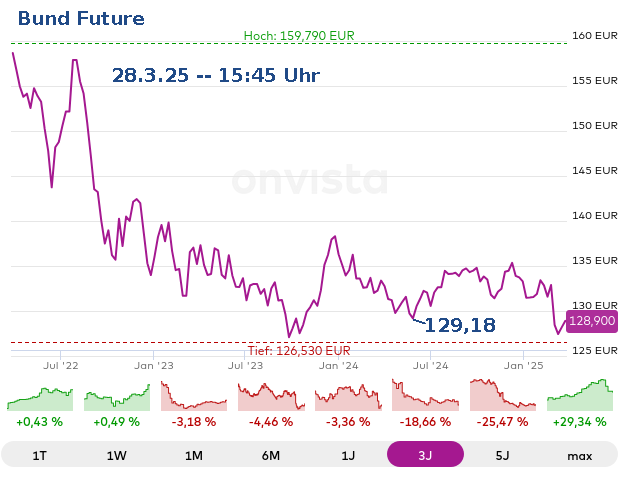
Task: Click the Bund Future chart title
Action: pyautogui.click(x=81, y=19)
